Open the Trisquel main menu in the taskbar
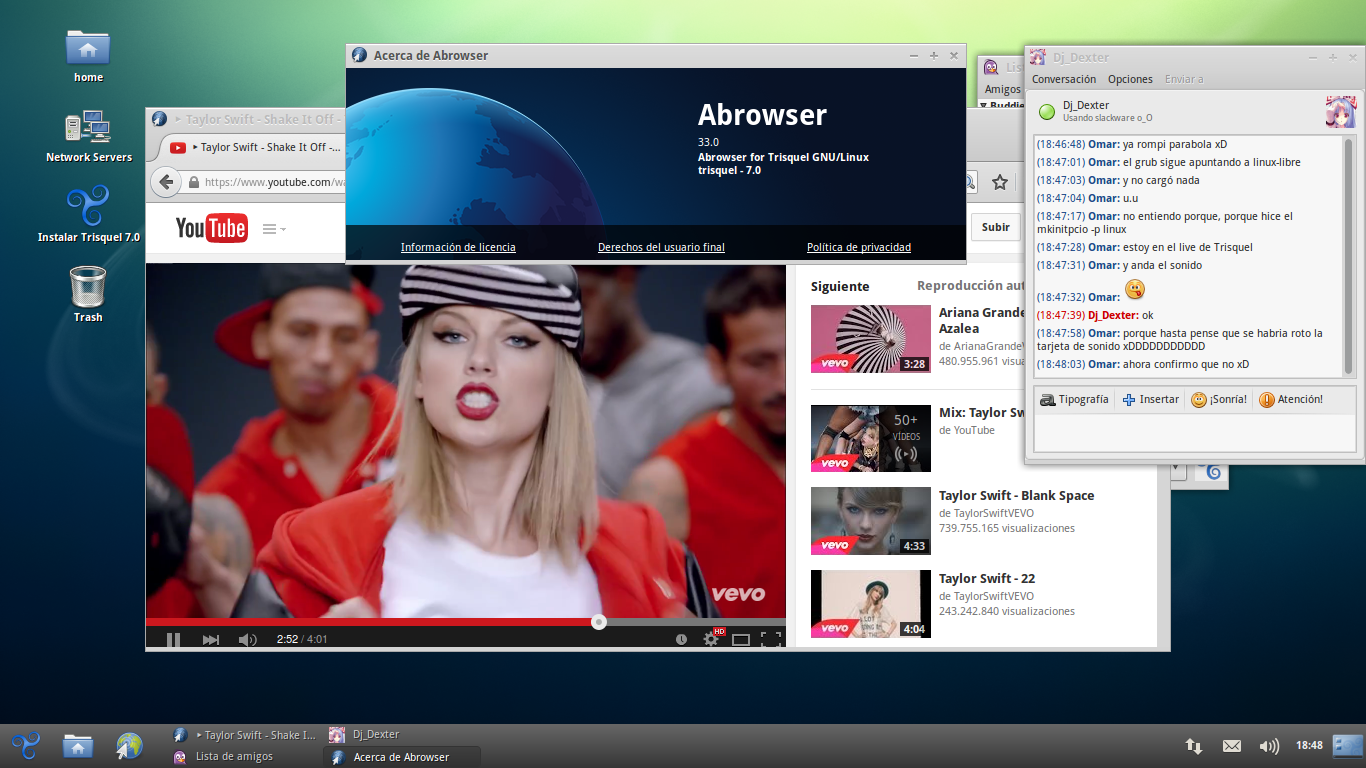 coord(25,745)
